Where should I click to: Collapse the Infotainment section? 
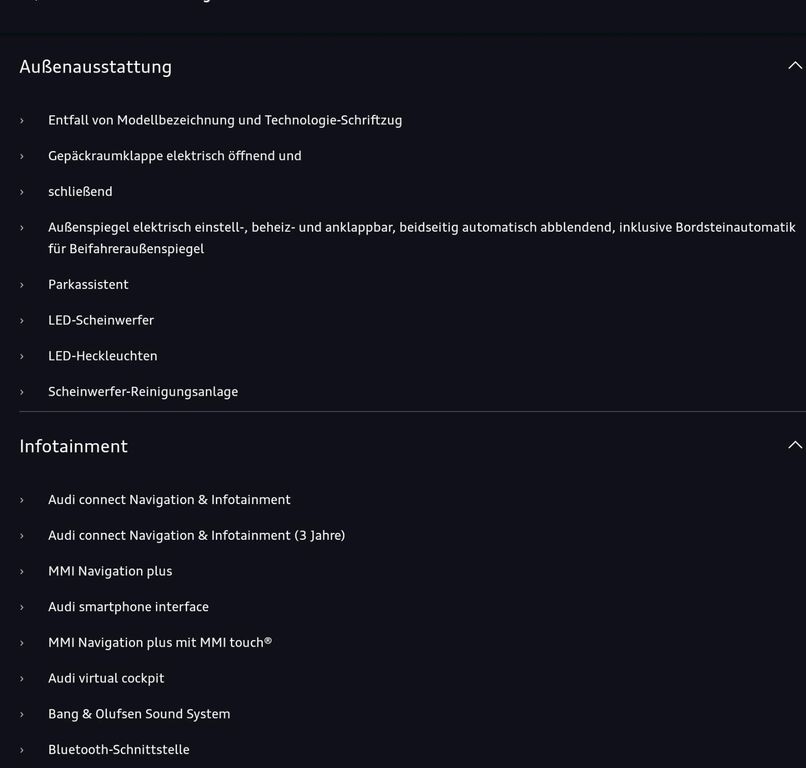(x=795, y=445)
